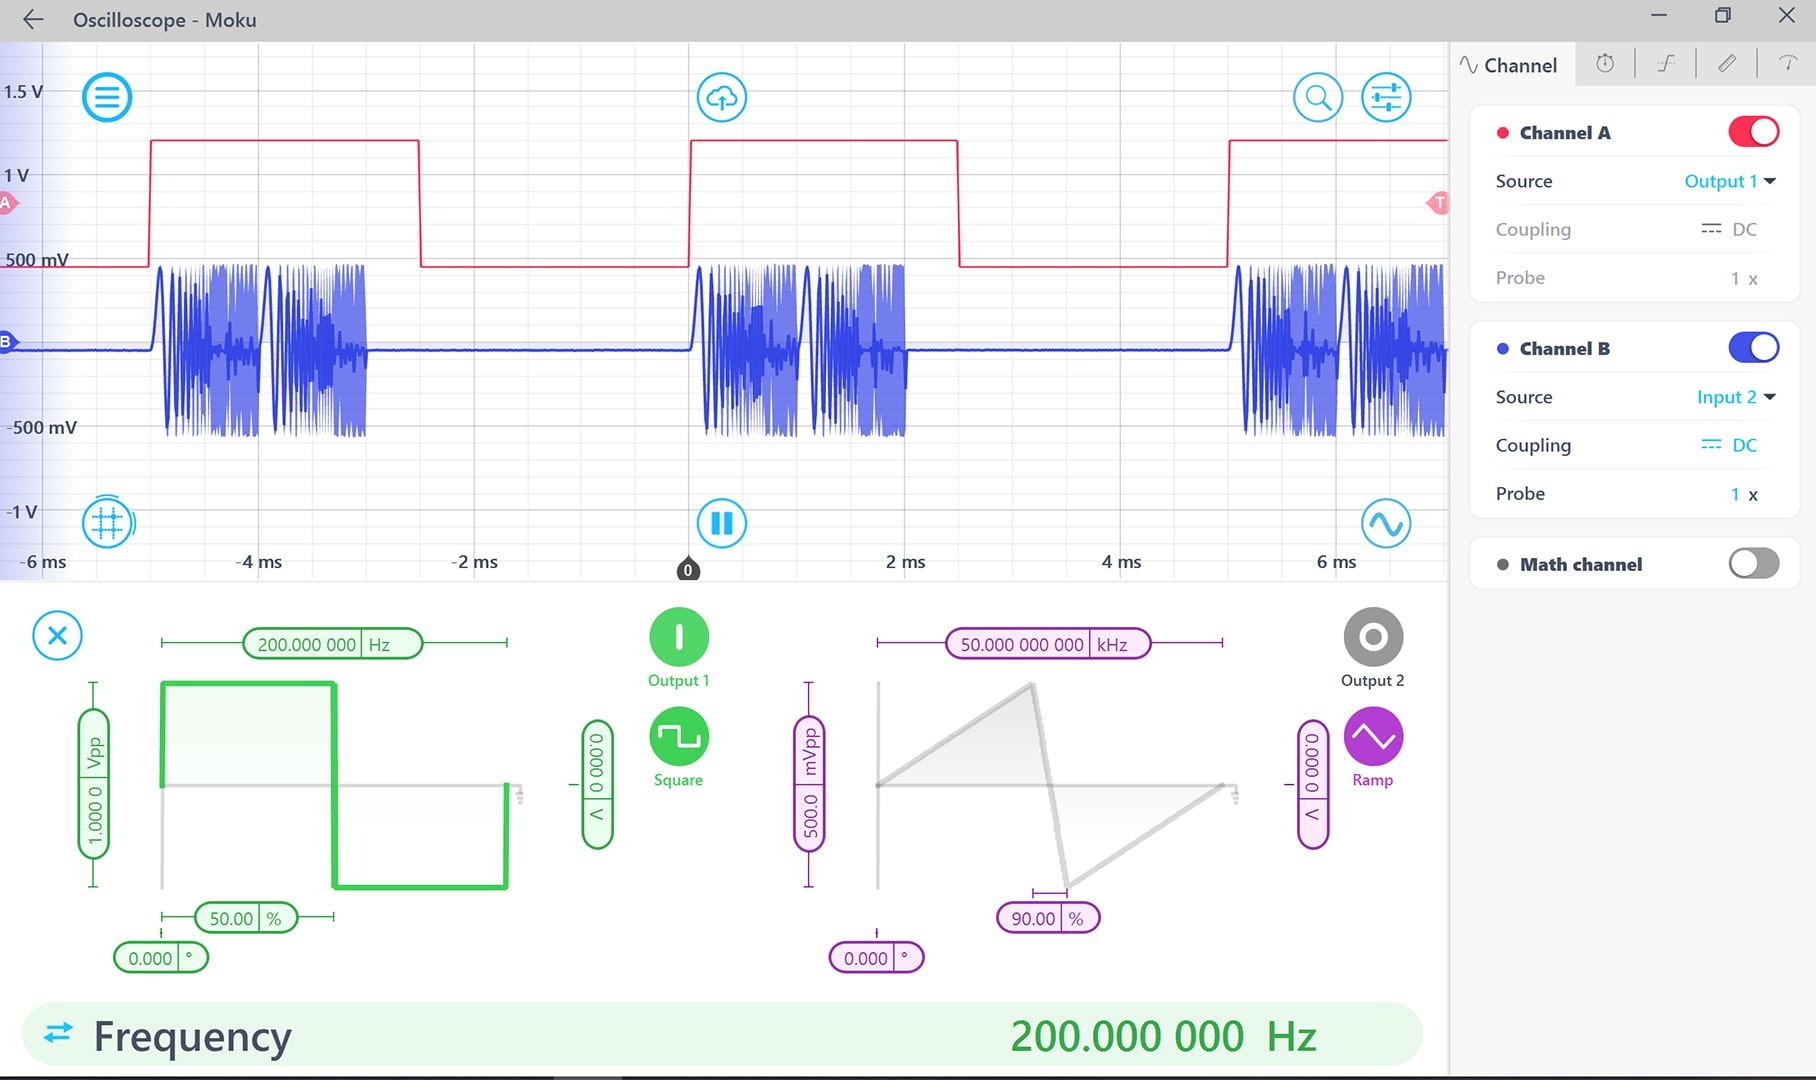Disable Channel B
Image resolution: width=1816 pixels, height=1080 pixels.
pos(1752,347)
